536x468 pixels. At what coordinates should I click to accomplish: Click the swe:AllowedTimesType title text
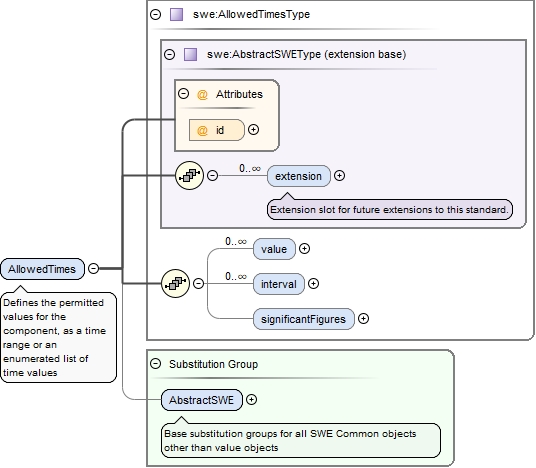point(251,14)
